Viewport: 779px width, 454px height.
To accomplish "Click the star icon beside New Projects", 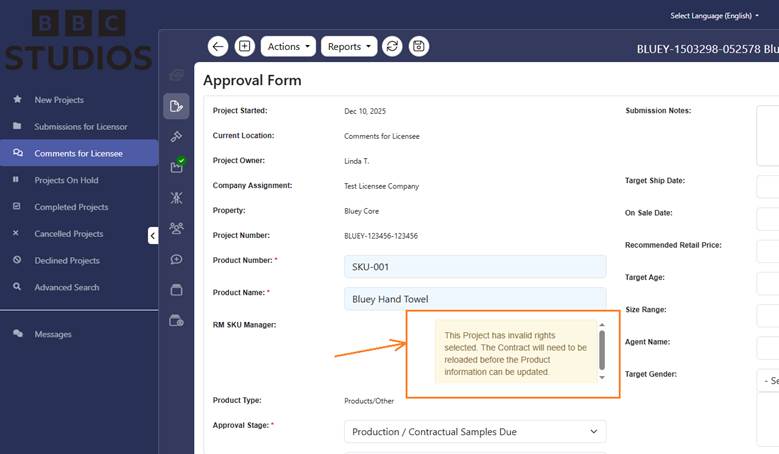I will point(17,99).
